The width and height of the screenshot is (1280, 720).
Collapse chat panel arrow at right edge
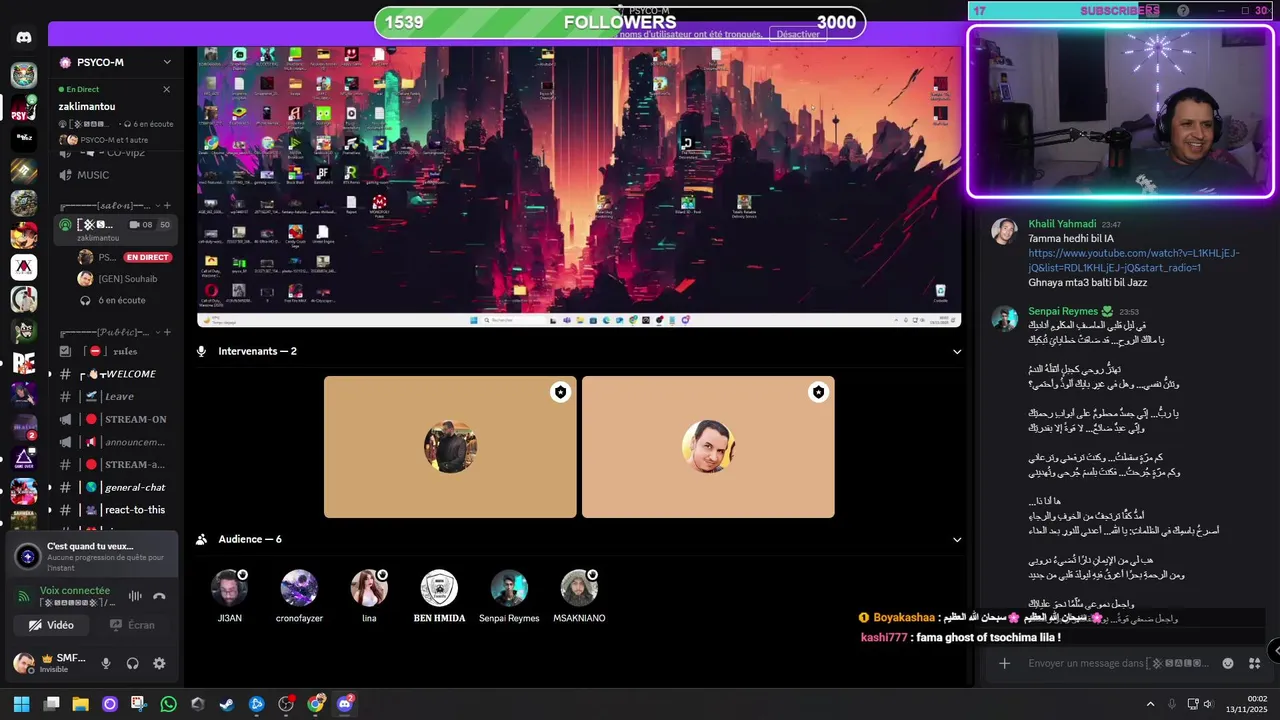pos(1274,651)
